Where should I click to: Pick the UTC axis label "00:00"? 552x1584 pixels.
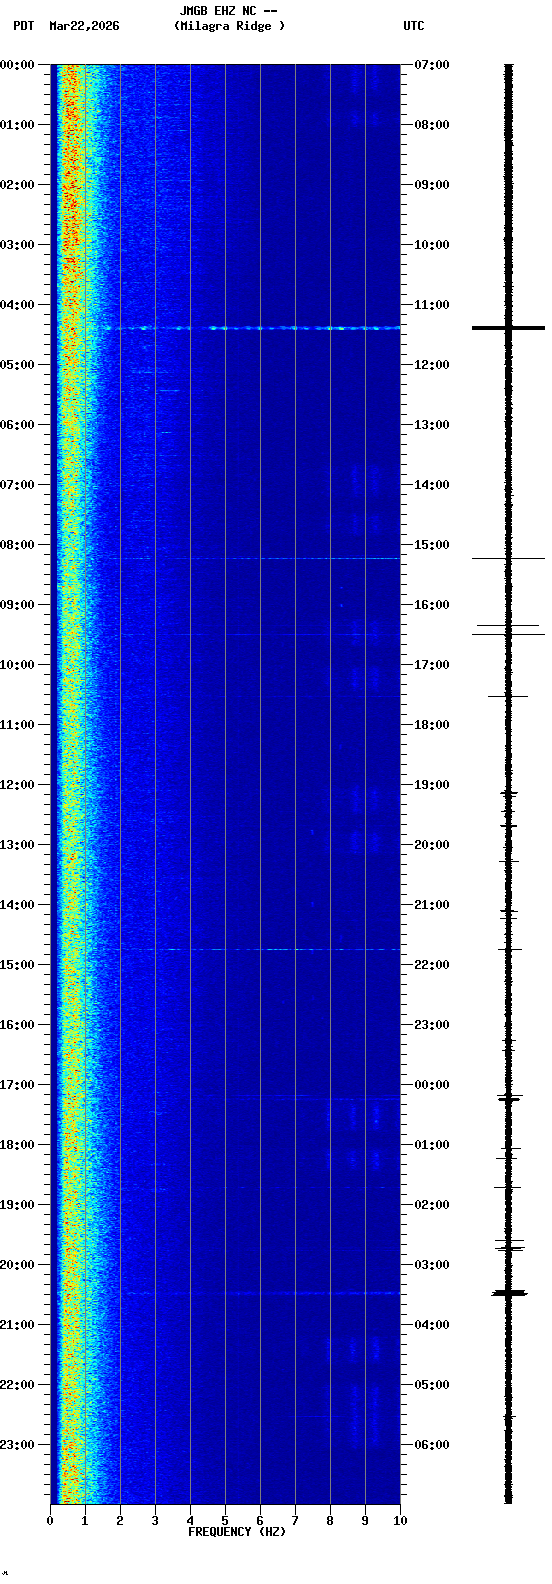tap(431, 1085)
